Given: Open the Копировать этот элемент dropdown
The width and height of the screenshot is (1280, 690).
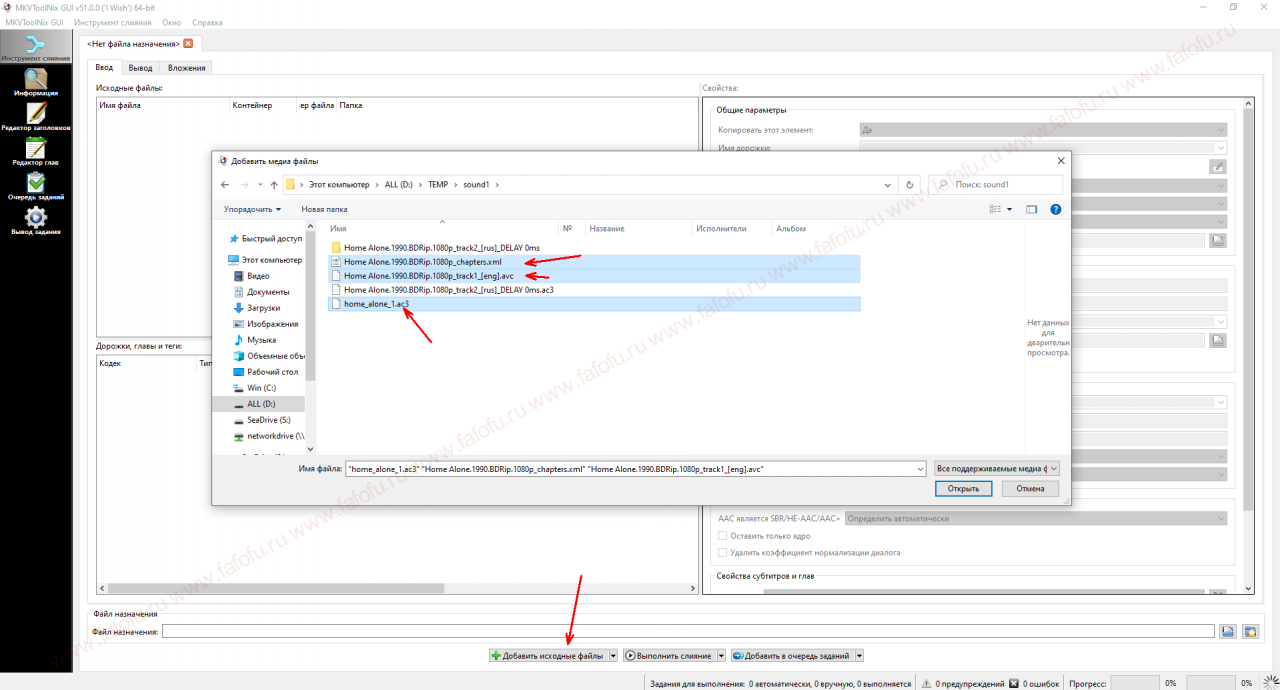Looking at the screenshot, I should click(x=1043, y=130).
